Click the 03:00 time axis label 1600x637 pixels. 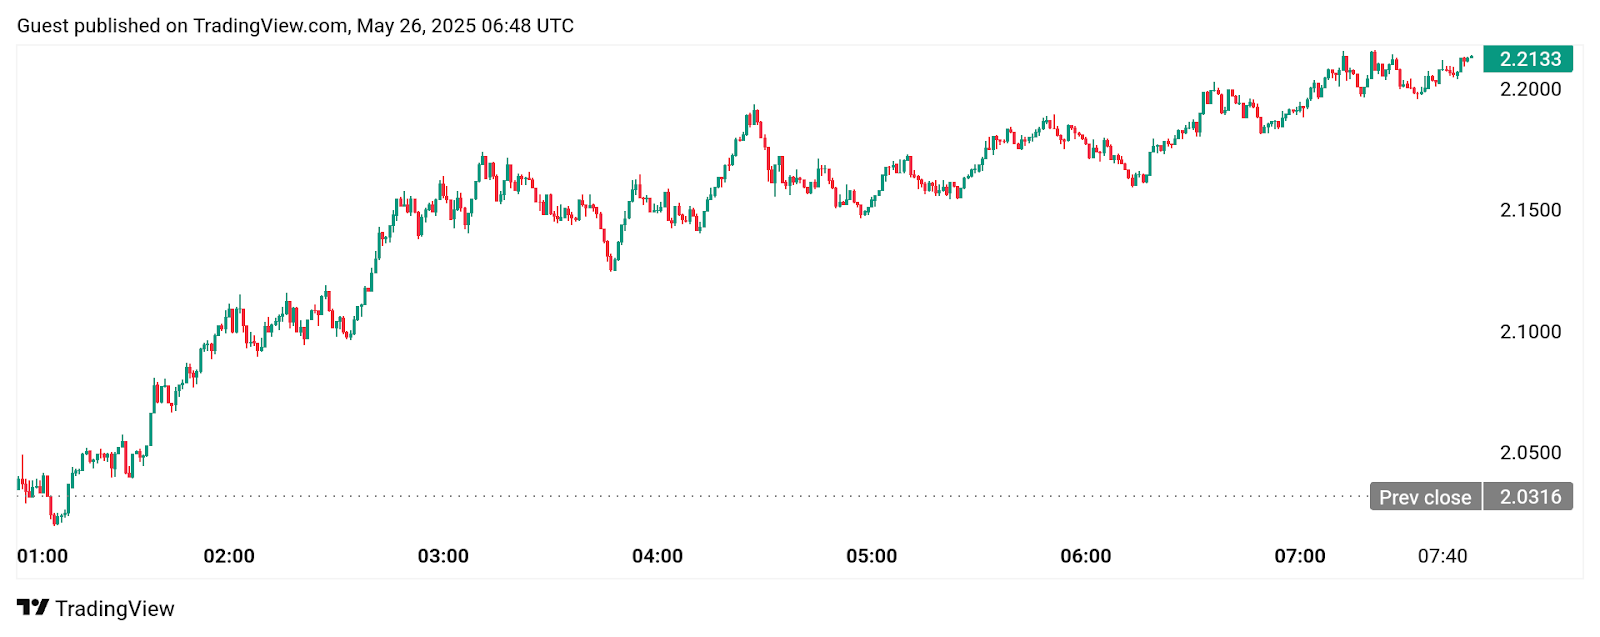click(x=443, y=556)
